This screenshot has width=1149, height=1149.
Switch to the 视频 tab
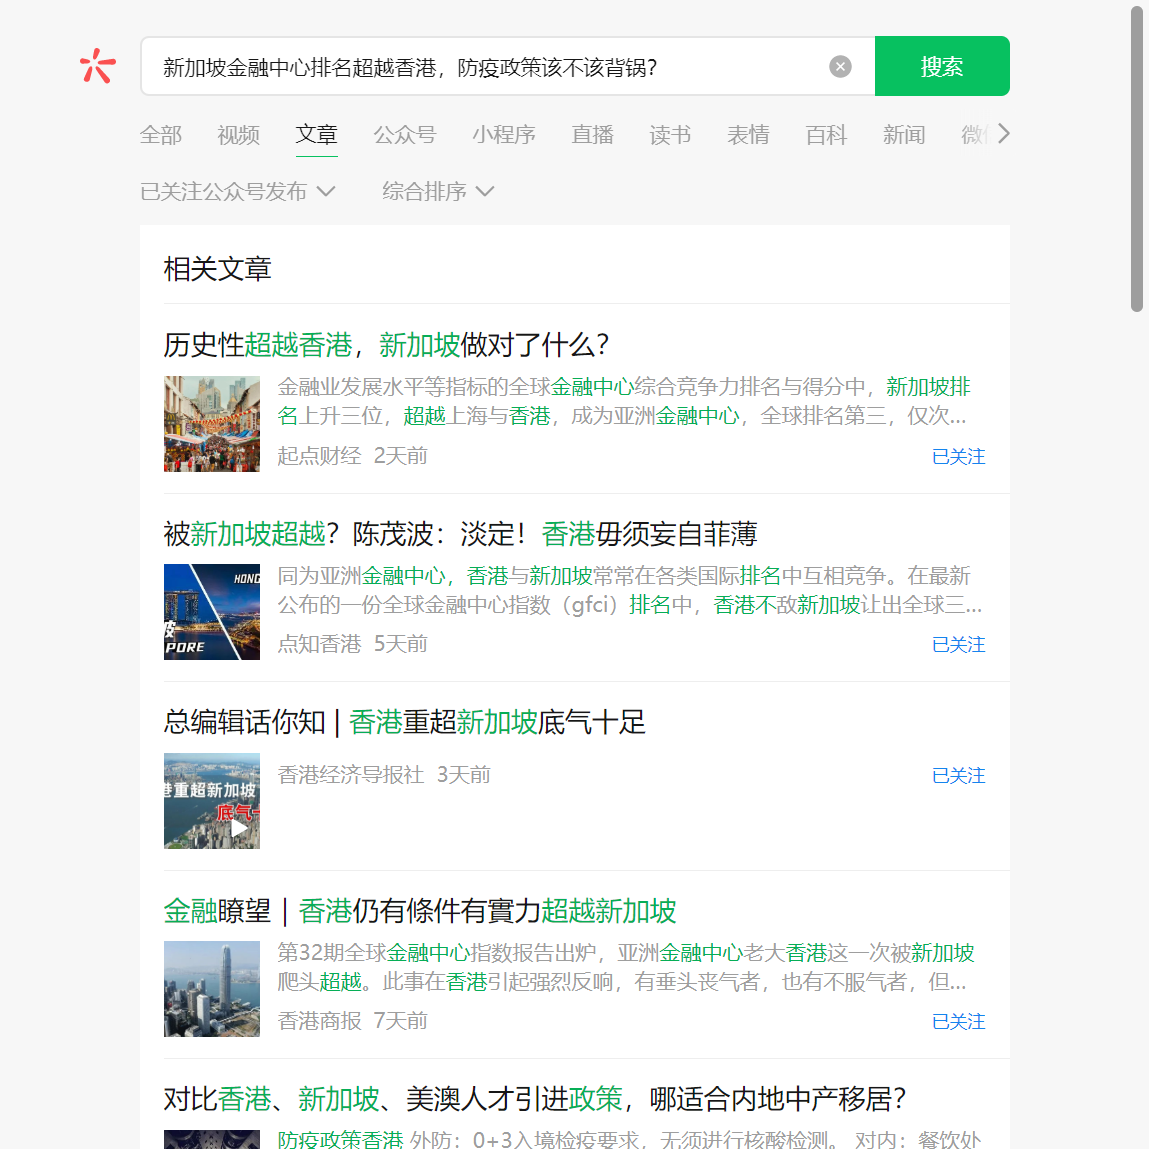238,135
